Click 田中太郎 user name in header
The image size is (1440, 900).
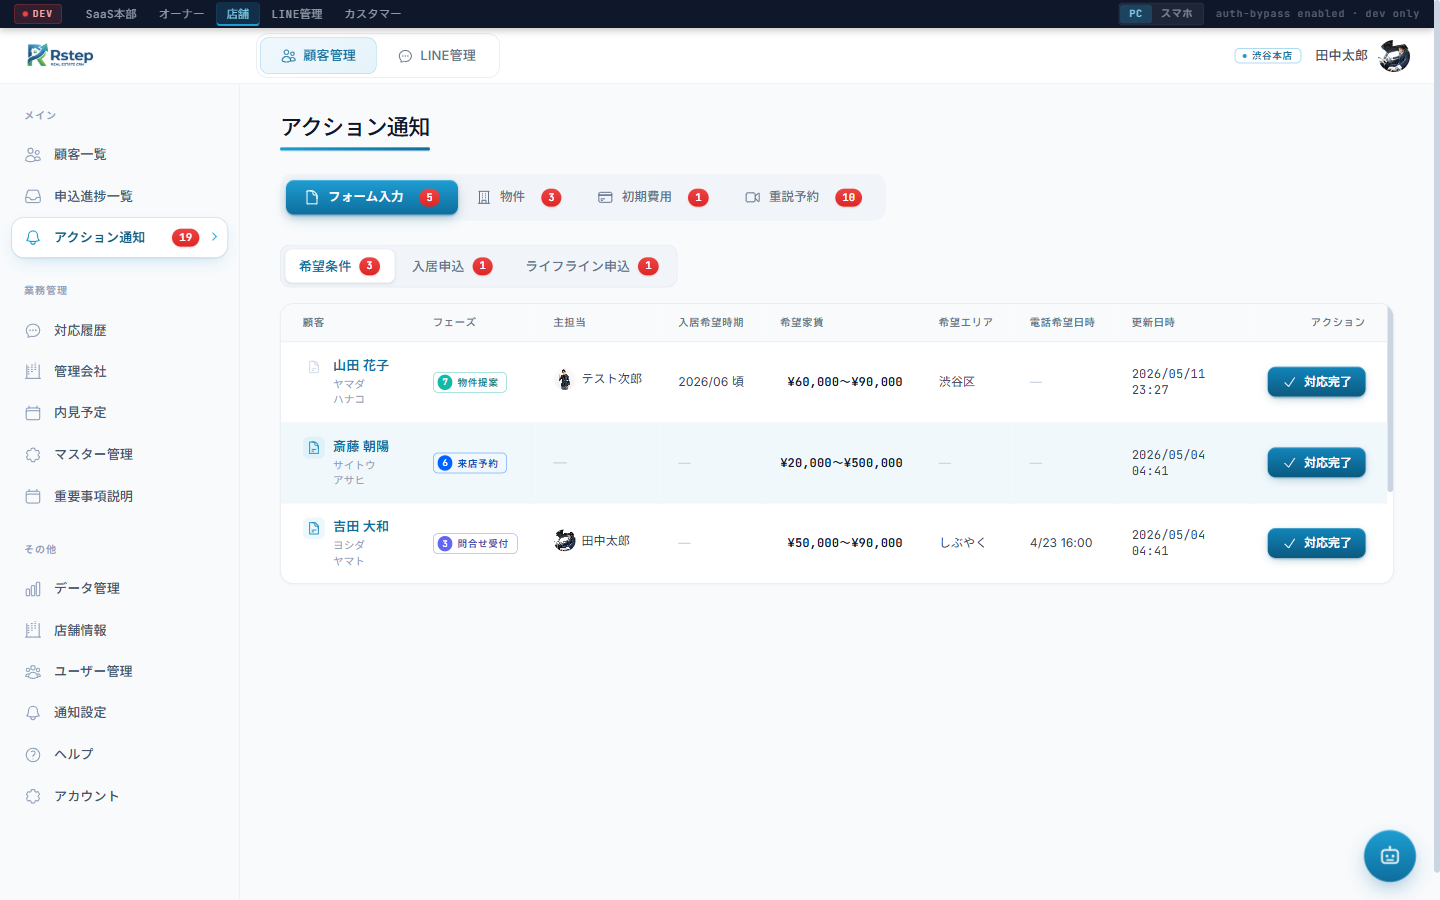coord(1341,56)
